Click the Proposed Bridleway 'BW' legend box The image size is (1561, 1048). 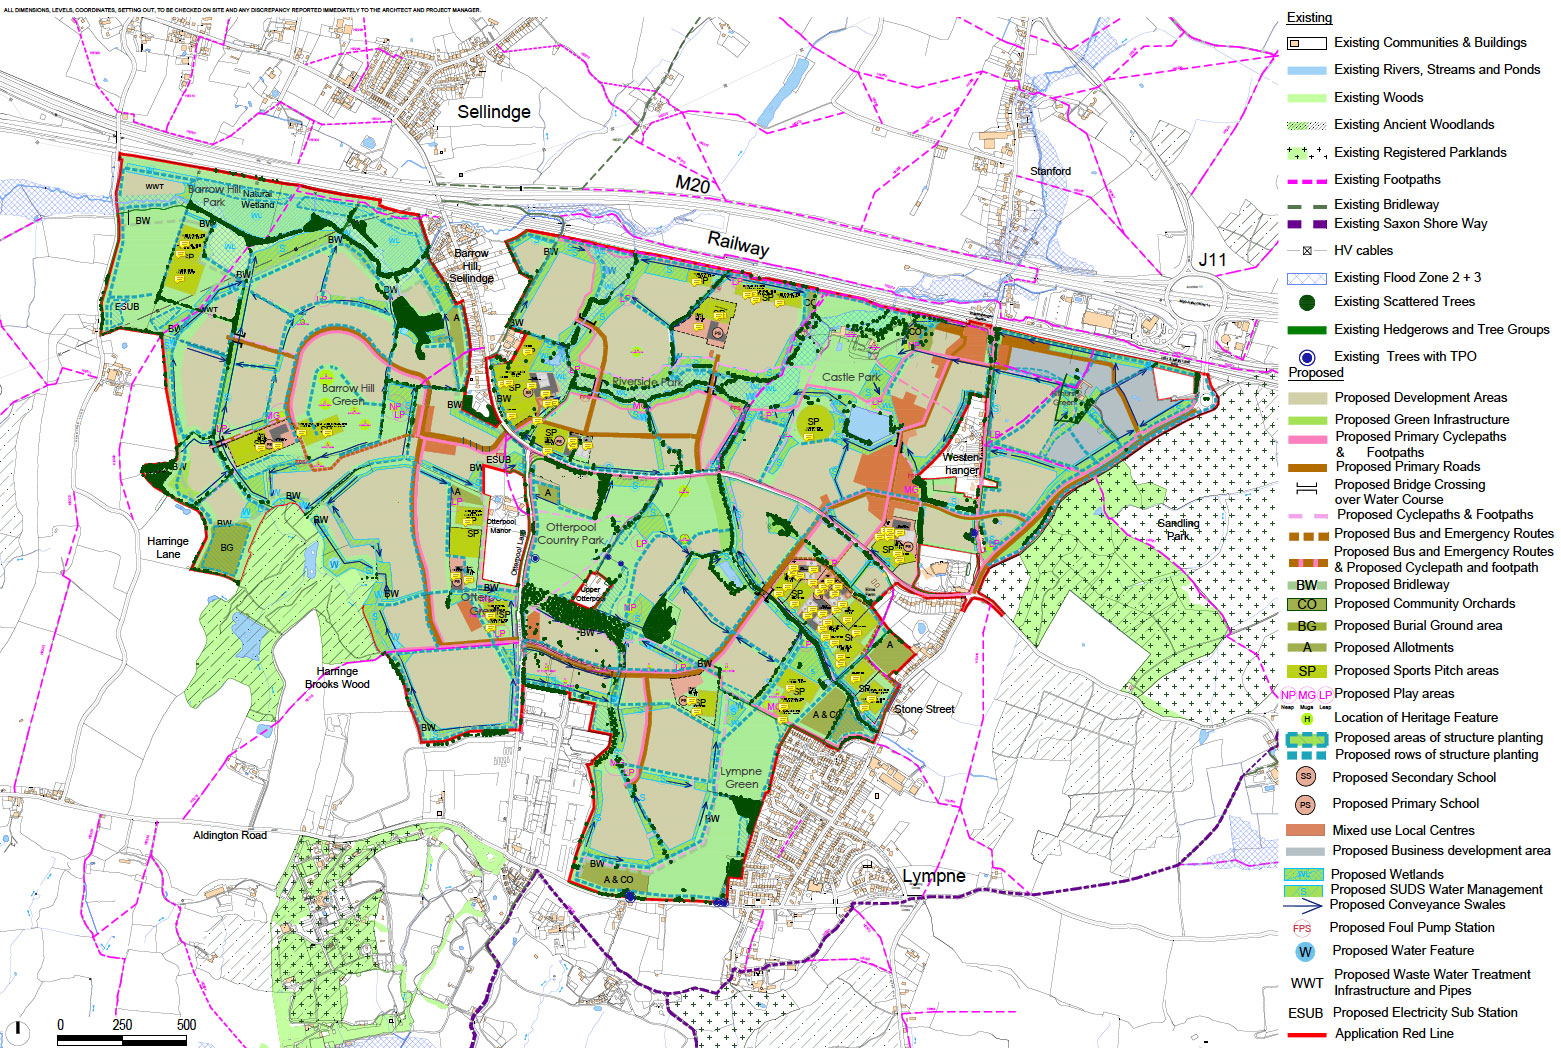tap(1307, 585)
